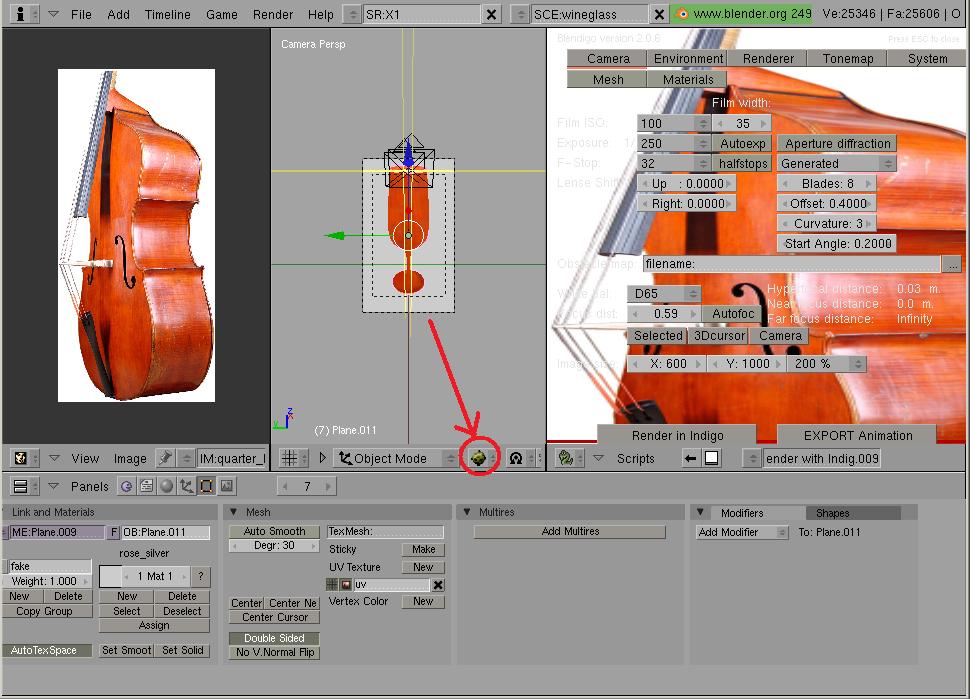The image size is (970, 699).
Task: Click Add Multires button
Action: pos(570,531)
